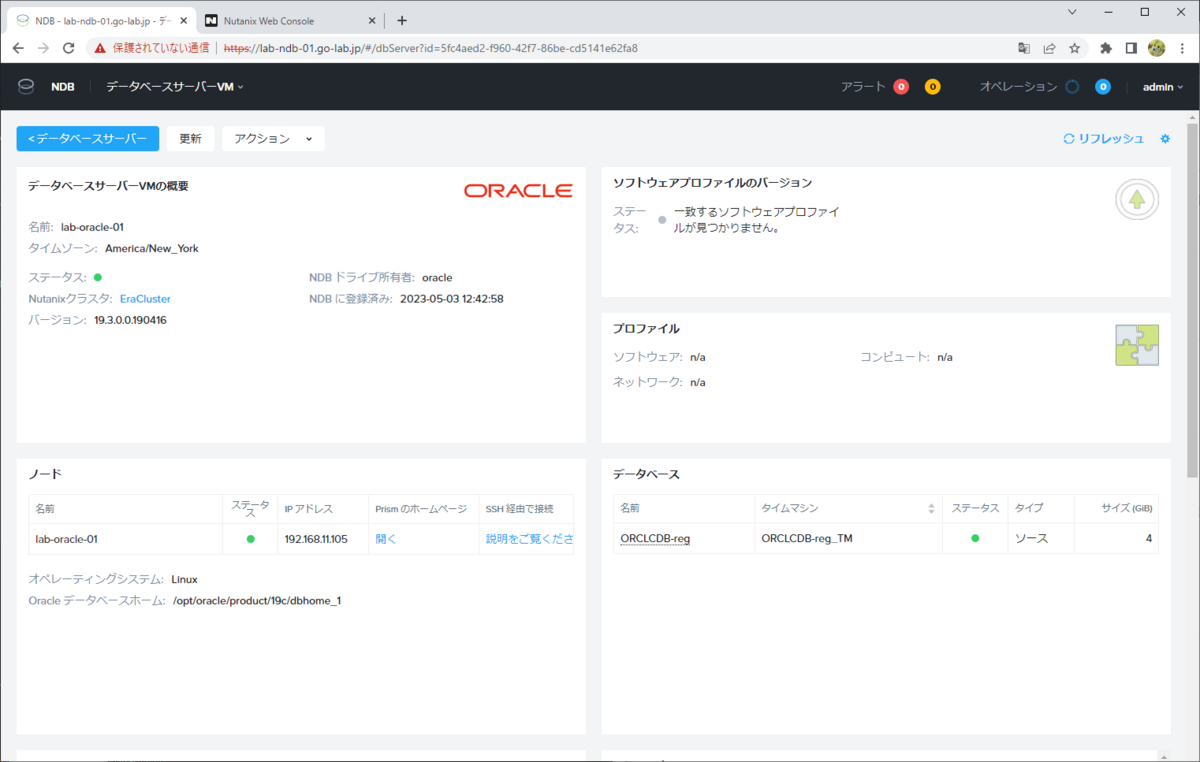The image size is (1200, 762).
Task: Open the blue operations count badge
Action: tap(1103, 87)
